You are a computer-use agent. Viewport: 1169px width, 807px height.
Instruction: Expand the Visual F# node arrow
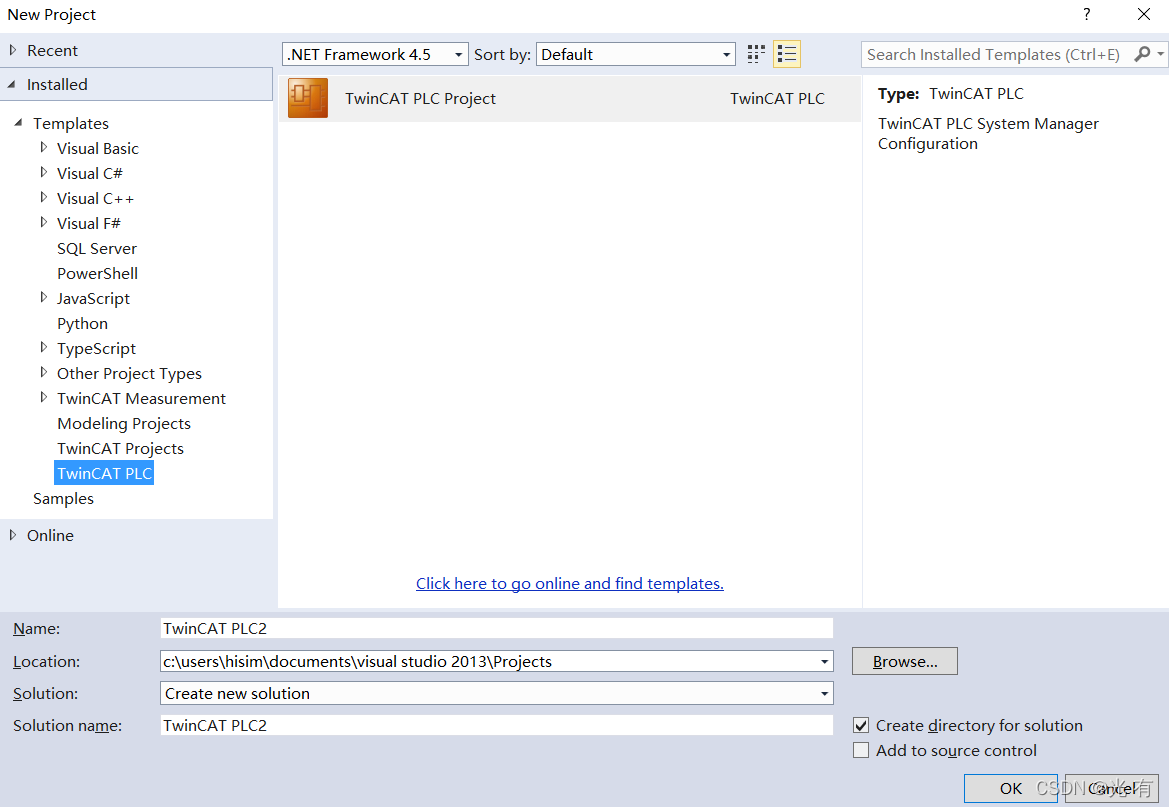[43, 222]
